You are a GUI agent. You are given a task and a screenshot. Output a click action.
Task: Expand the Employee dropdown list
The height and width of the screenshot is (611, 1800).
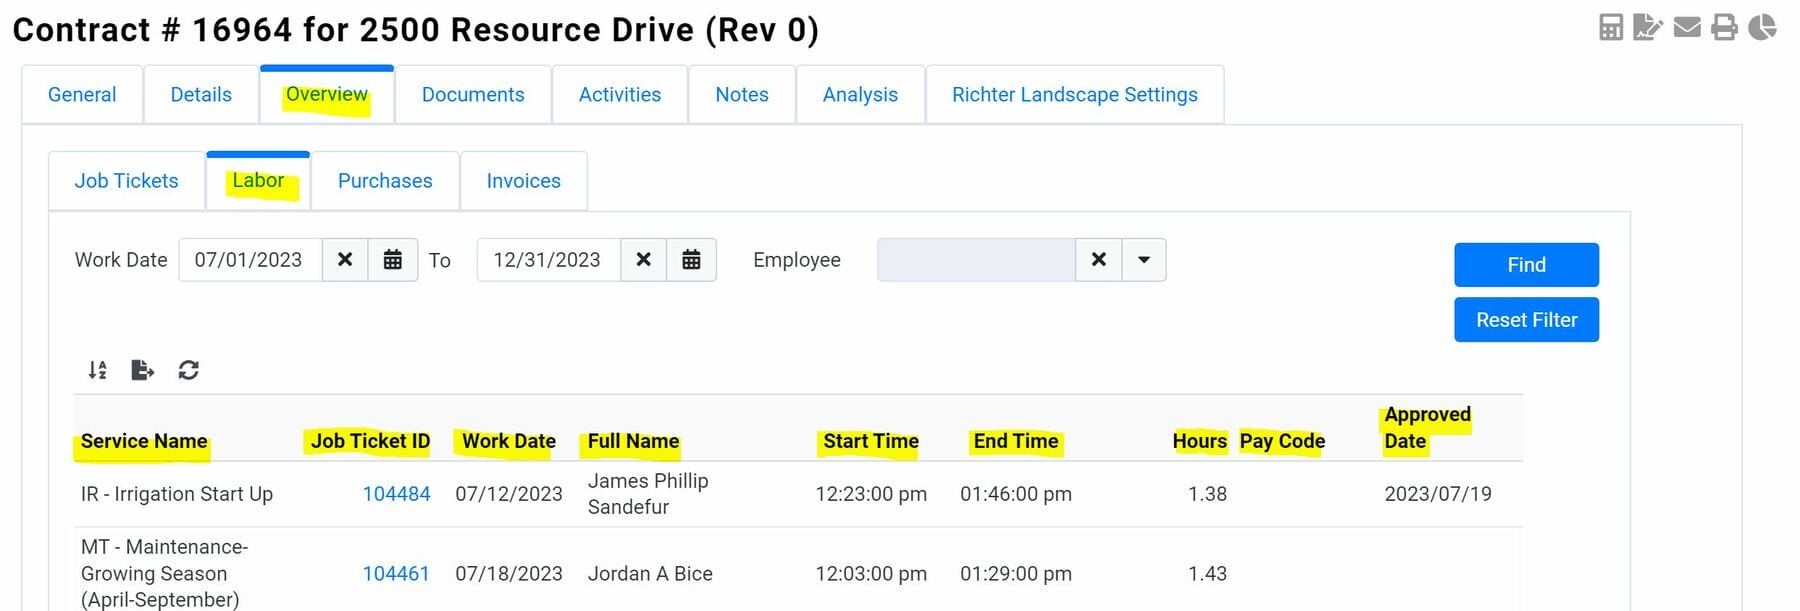point(1143,260)
